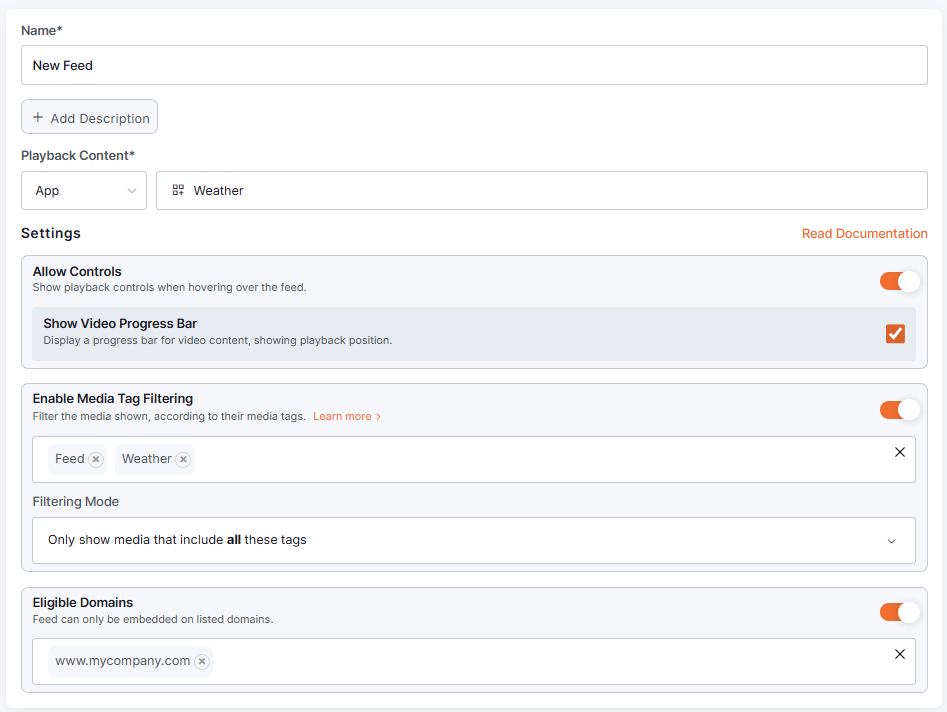Turn off Enable Media Tag Filtering
947x712 pixels.
pyautogui.click(x=899, y=409)
